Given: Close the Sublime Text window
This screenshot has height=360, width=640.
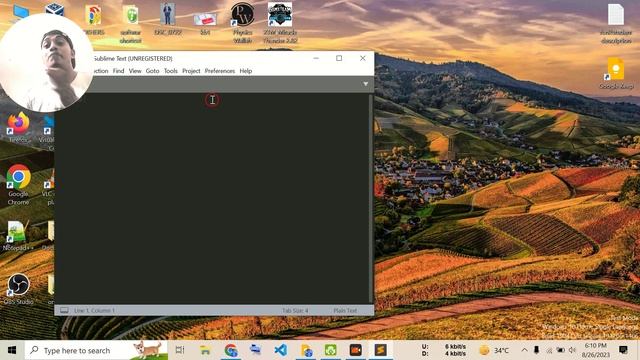Looking at the screenshot, I should 362,58.
